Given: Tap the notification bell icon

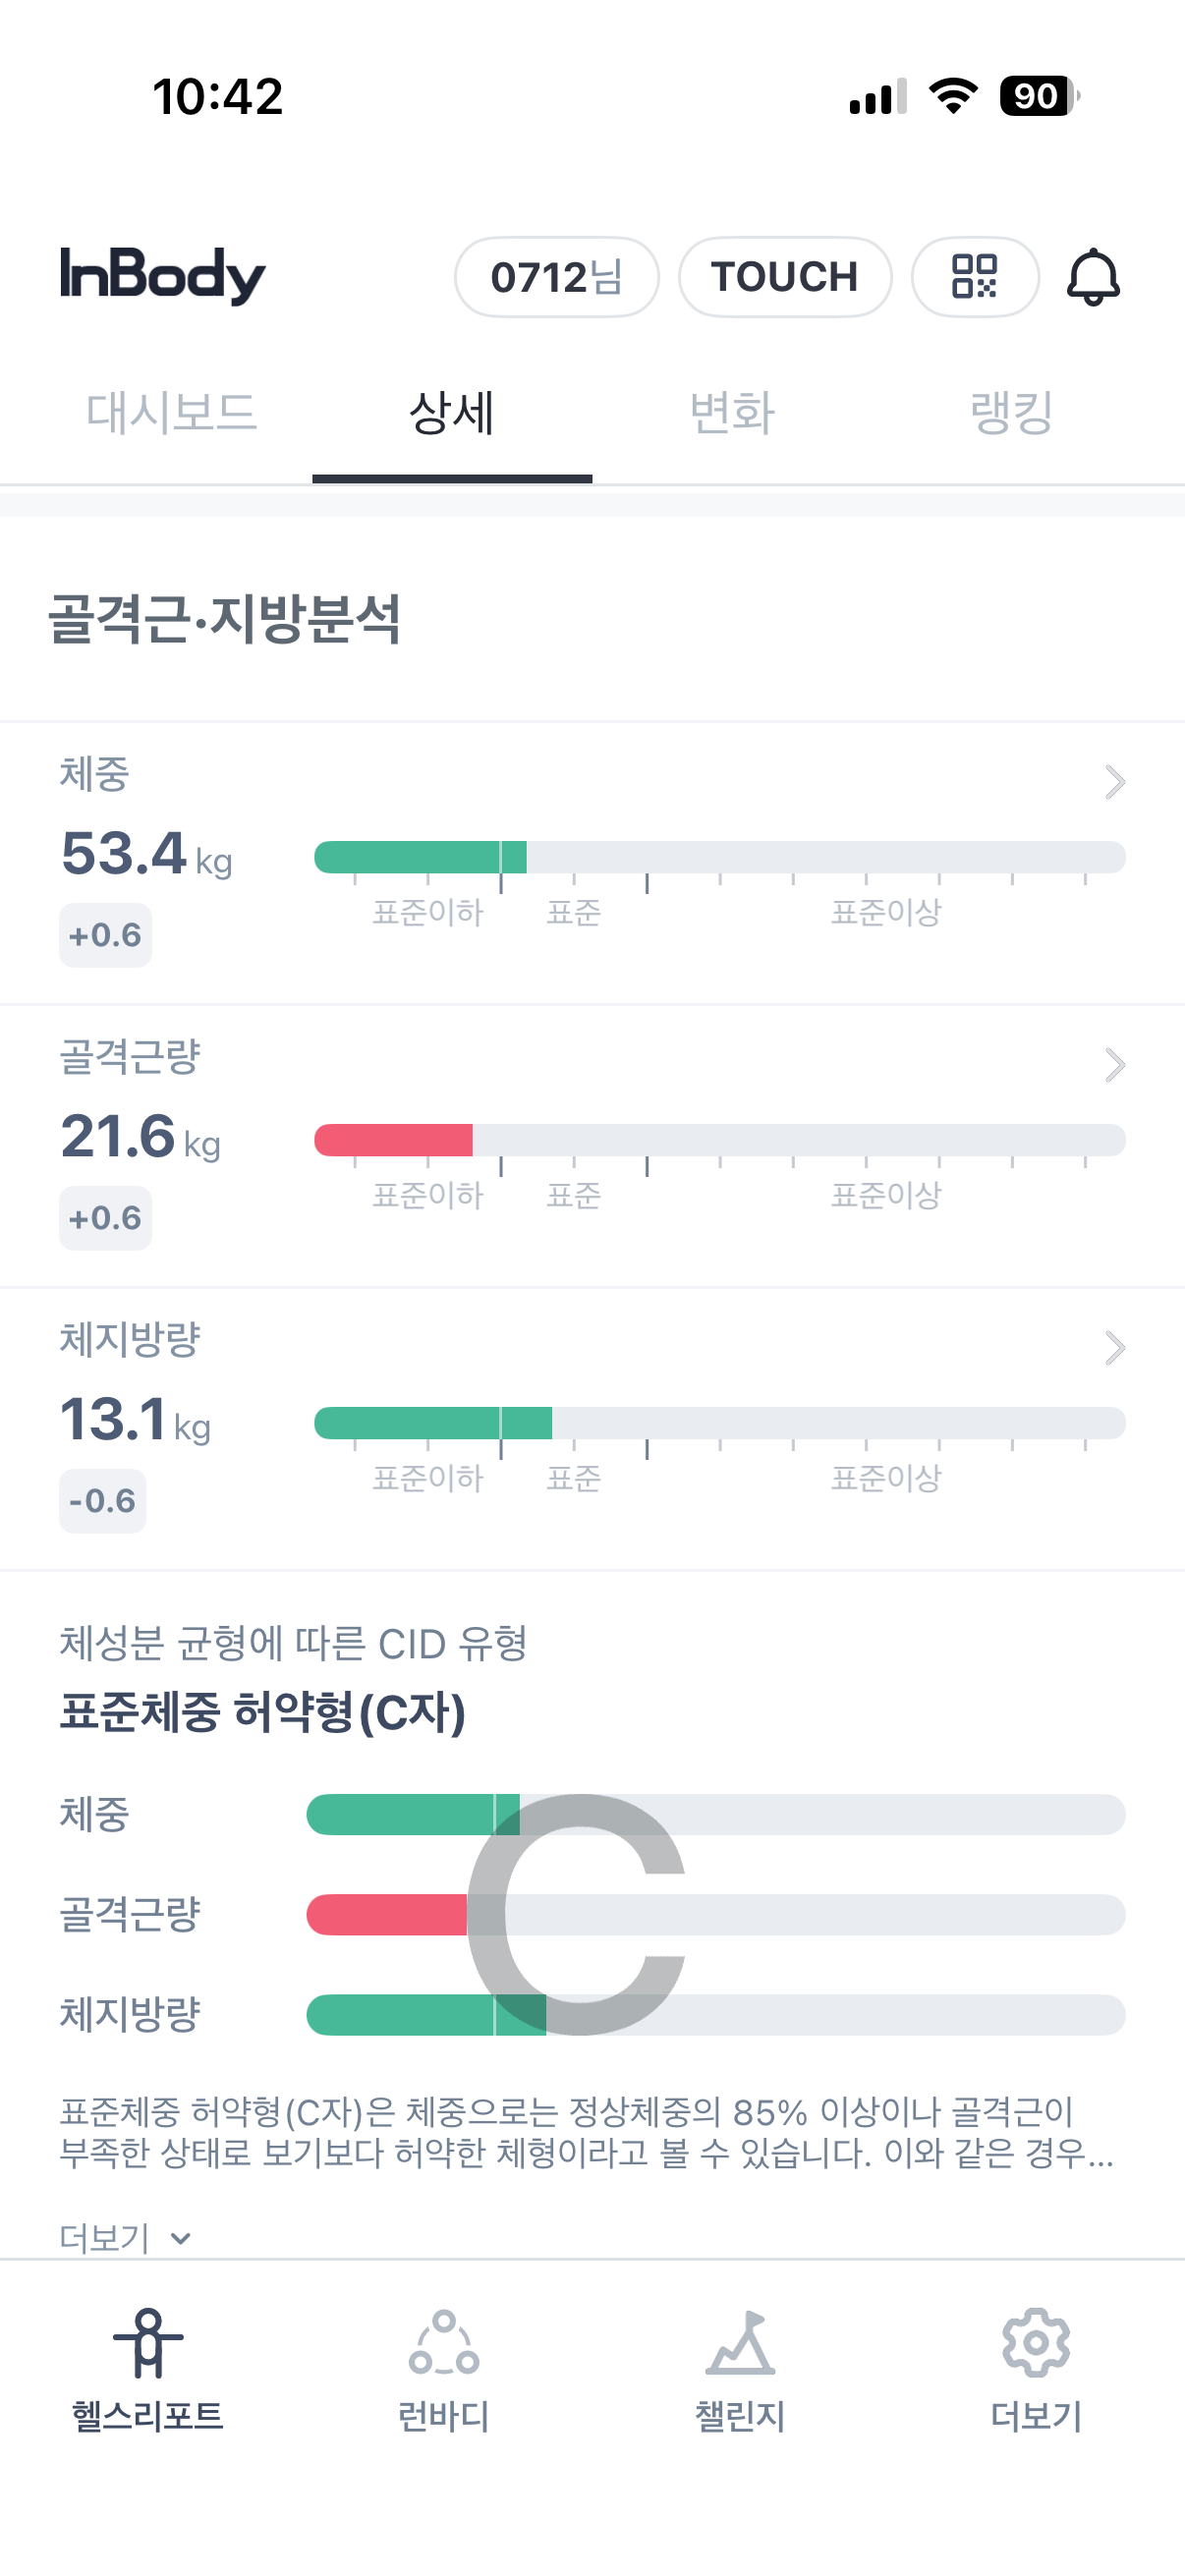Looking at the screenshot, I should (x=1092, y=277).
